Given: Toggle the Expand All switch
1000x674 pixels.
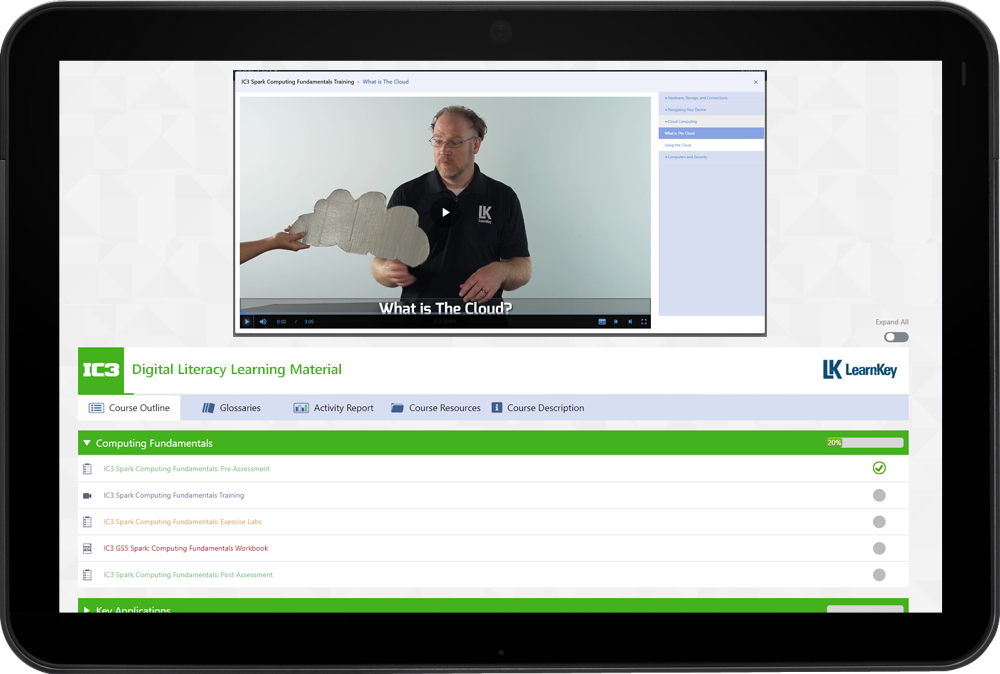Looking at the screenshot, I should 896,337.
